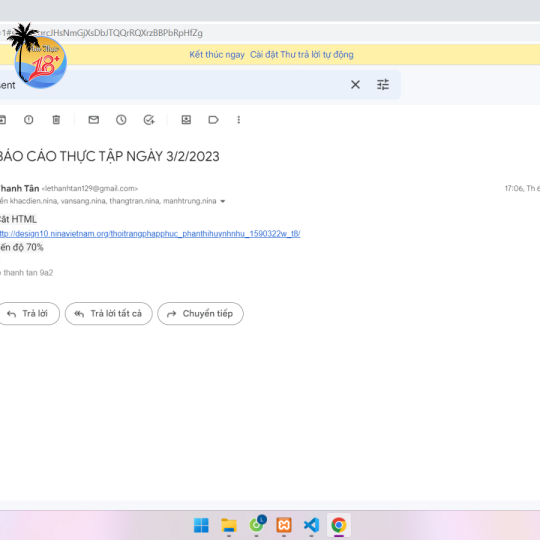540x540 pixels.
Task: Expand the recipient details arrow
Action: pyautogui.click(x=223, y=201)
